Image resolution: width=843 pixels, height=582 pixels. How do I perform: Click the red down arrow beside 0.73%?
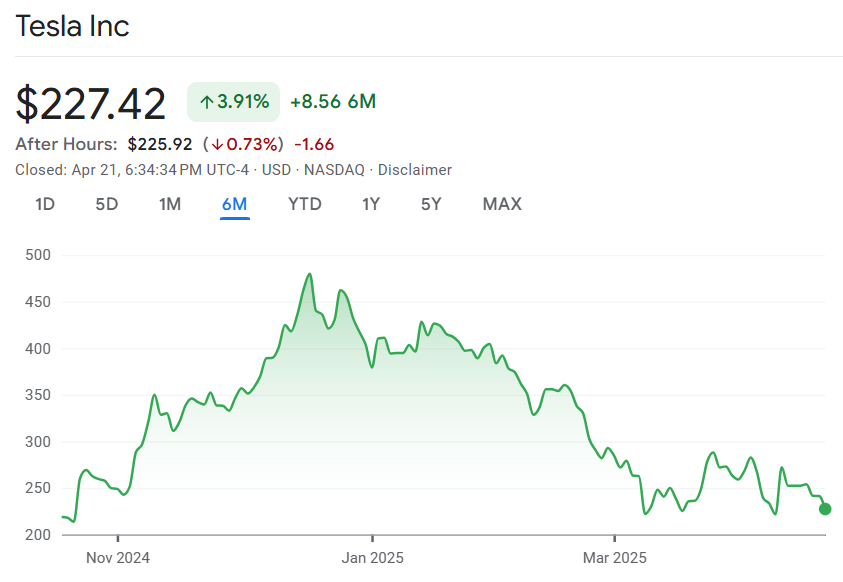coord(217,145)
